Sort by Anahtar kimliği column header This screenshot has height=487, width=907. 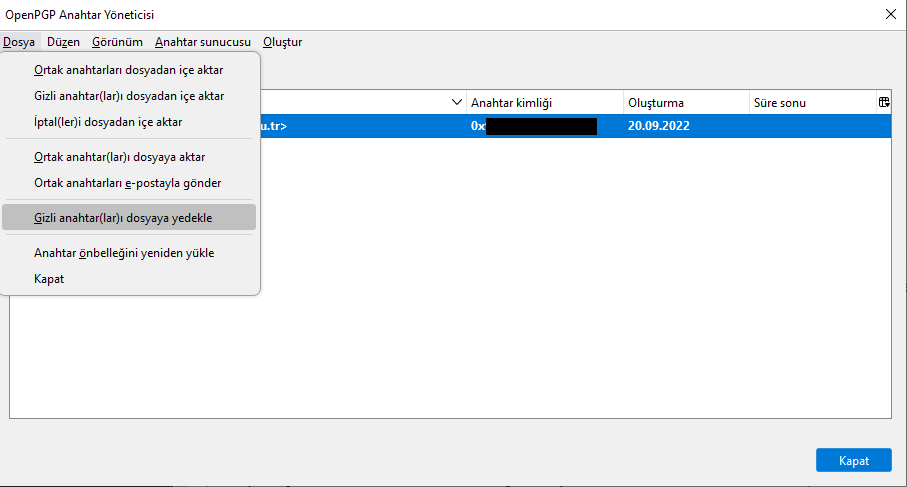[545, 103]
